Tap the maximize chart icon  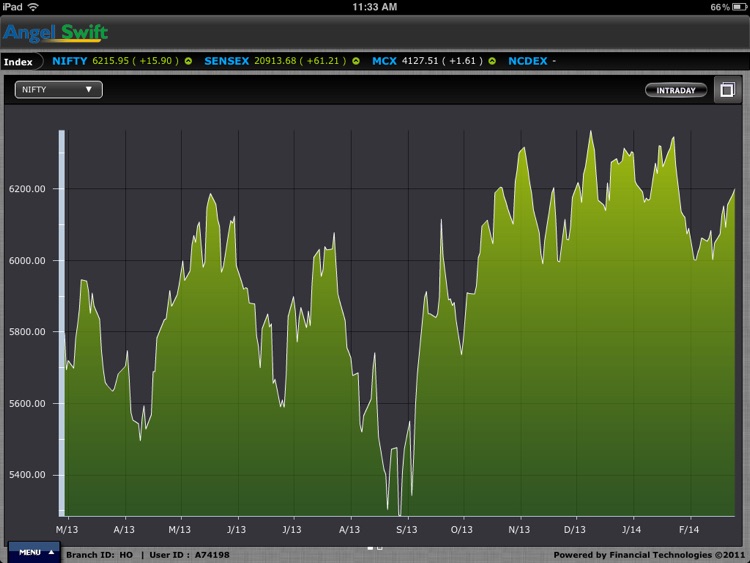tap(727, 91)
